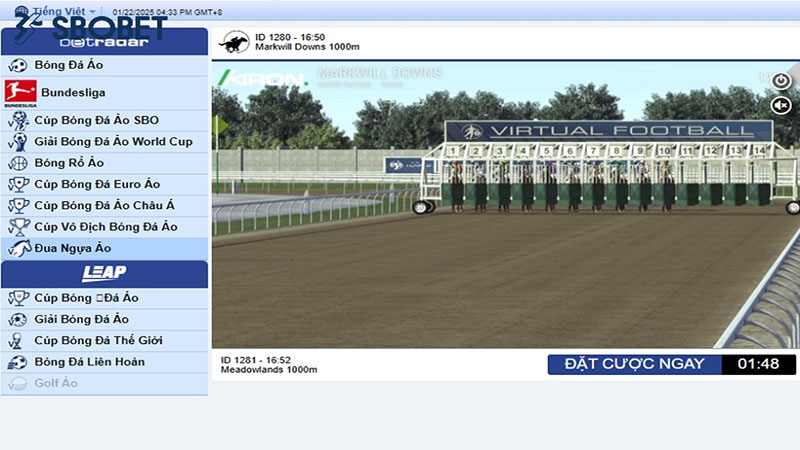800x450 pixels.
Task: Click the Giải Bóng Đá Ảo ball icon
Action: (x=18, y=320)
